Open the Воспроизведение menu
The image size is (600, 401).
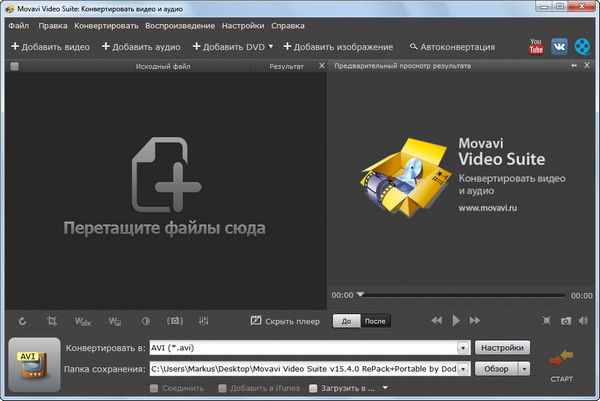(180, 26)
